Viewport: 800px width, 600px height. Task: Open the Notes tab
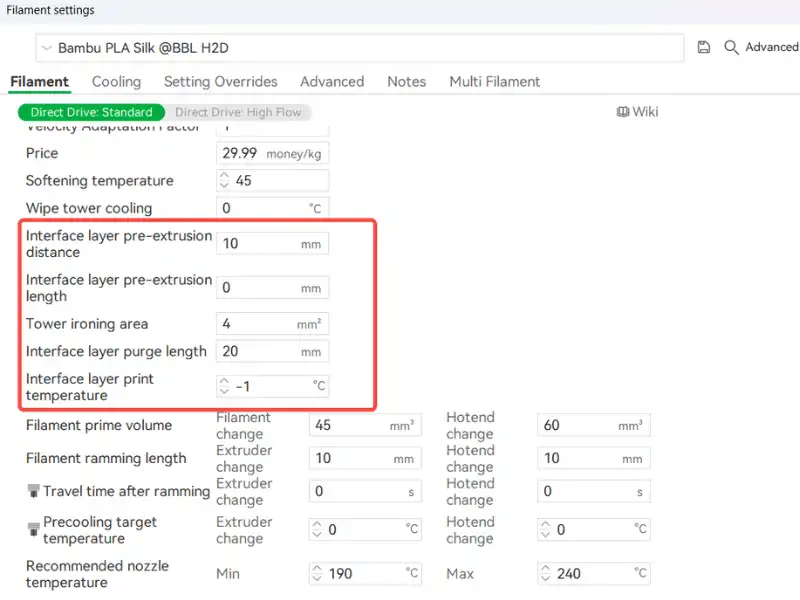406,82
